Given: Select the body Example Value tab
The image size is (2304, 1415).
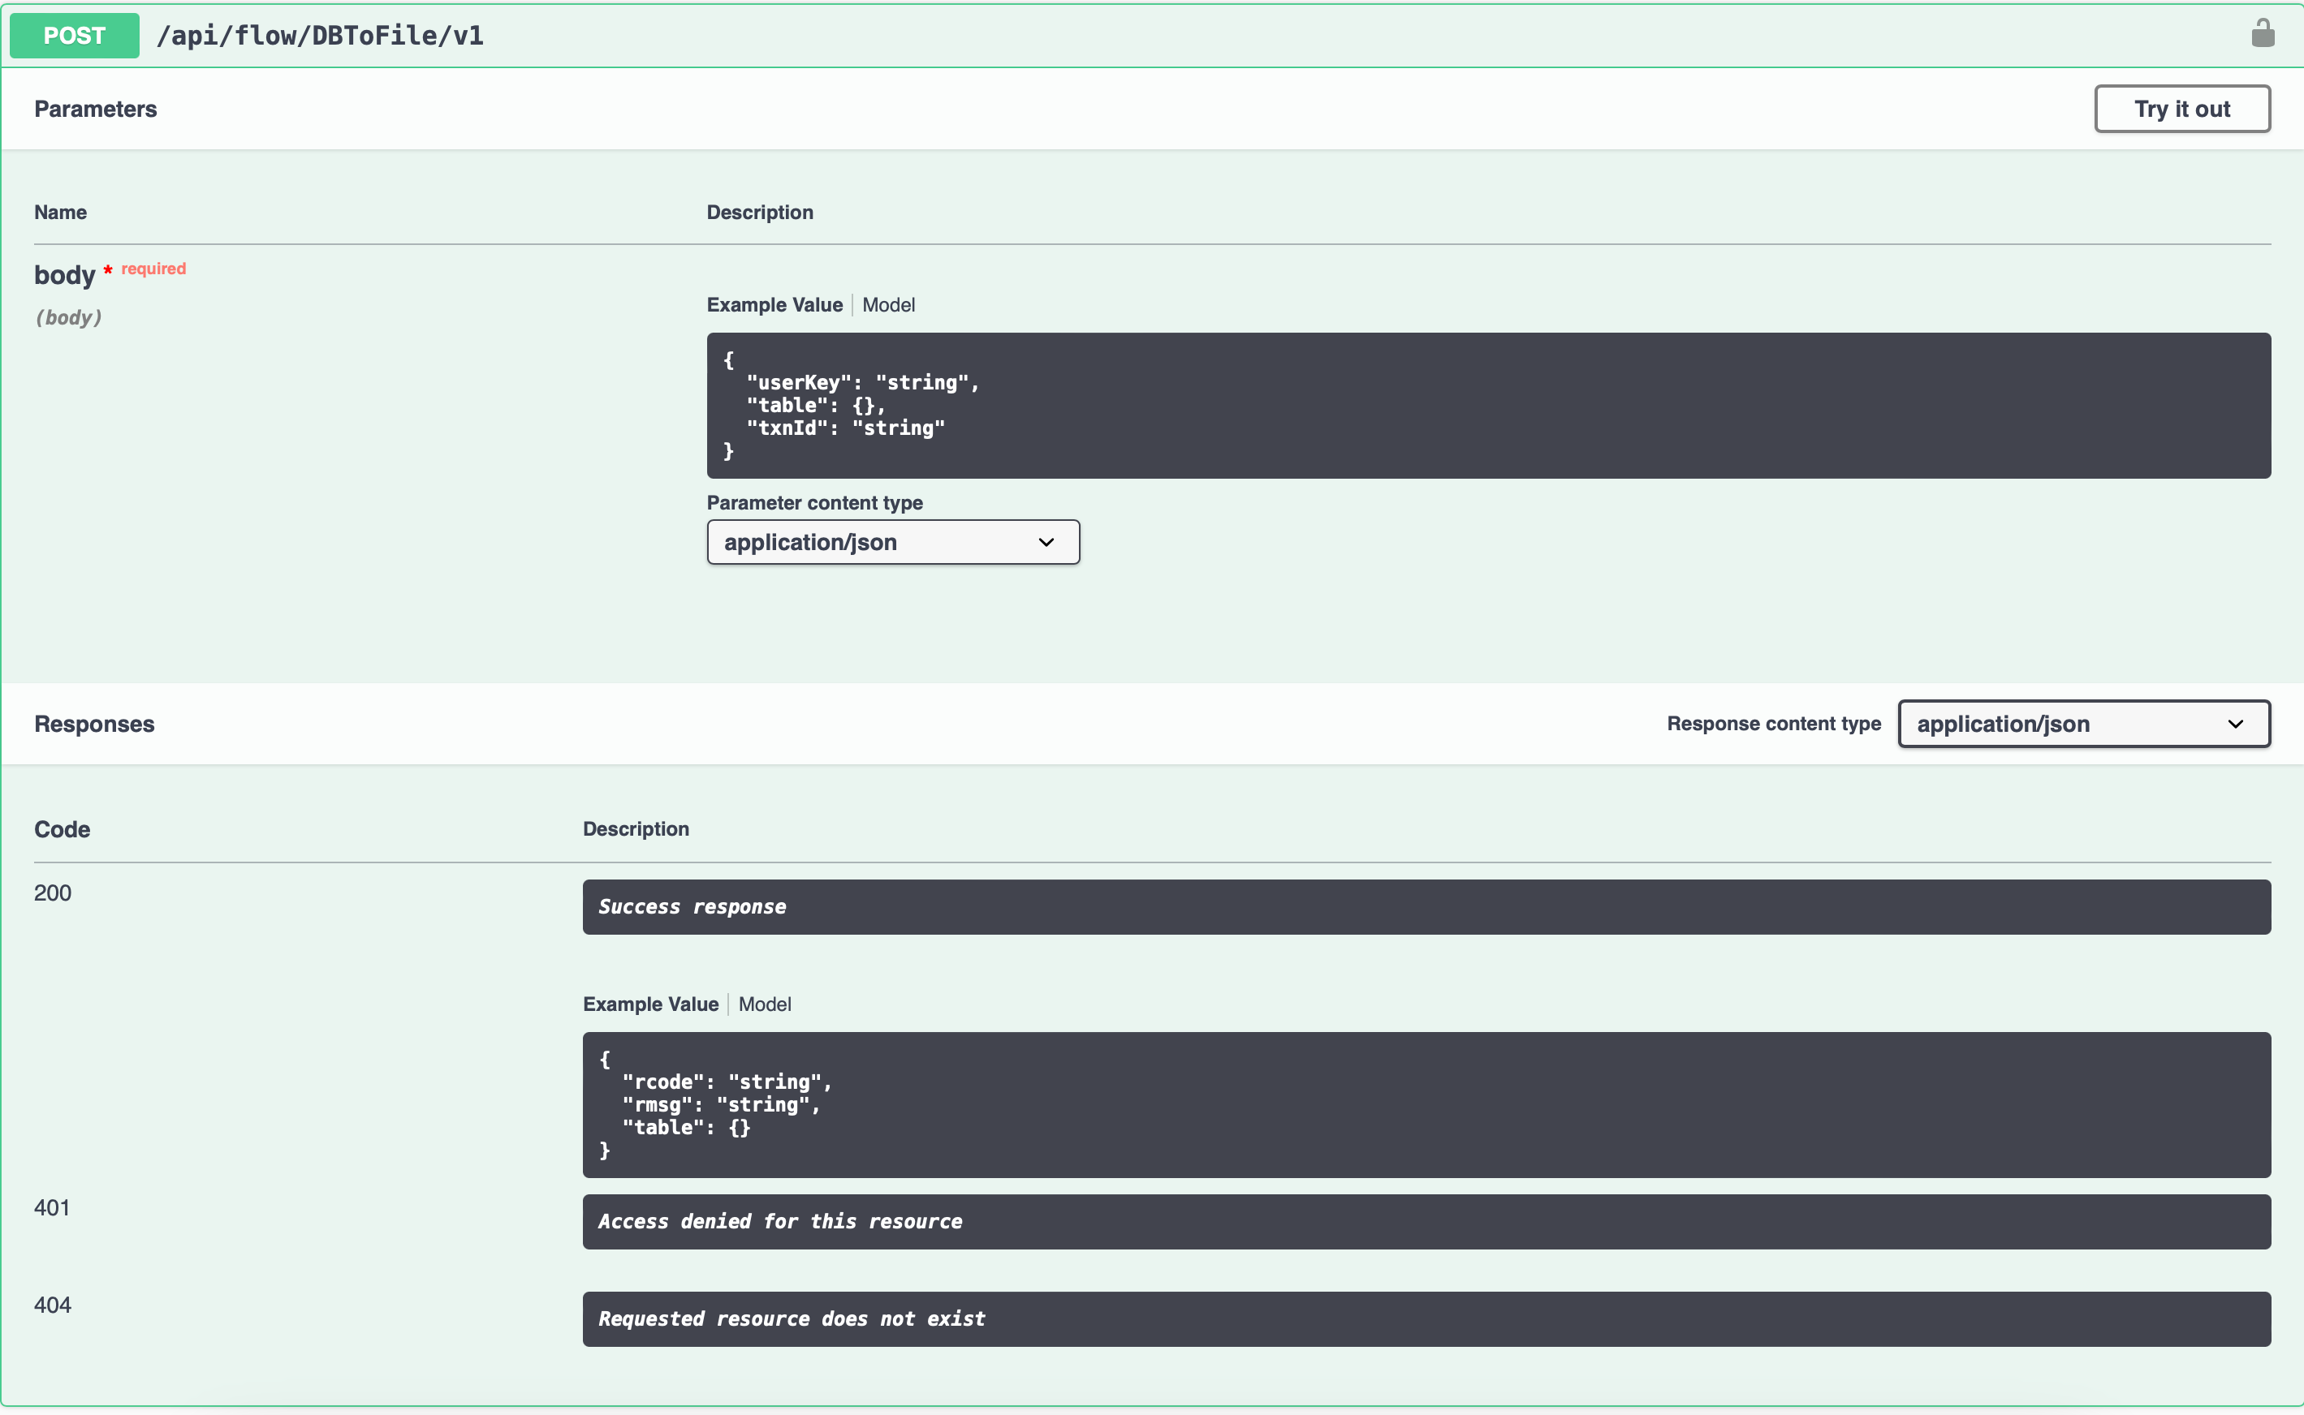Looking at the screenshot, I should 774,305.
